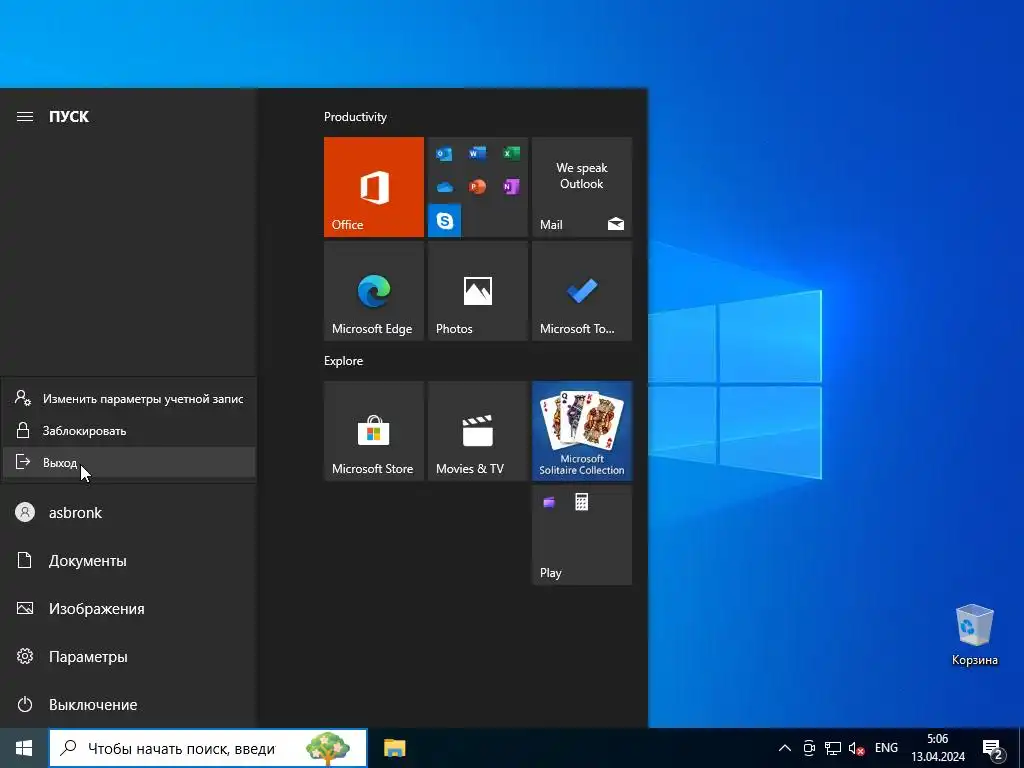Launch Excel from the Office apps folder tile
The width and height of the screenshot is (1024, 768).
pyautogui.click(x=511, y=153)
